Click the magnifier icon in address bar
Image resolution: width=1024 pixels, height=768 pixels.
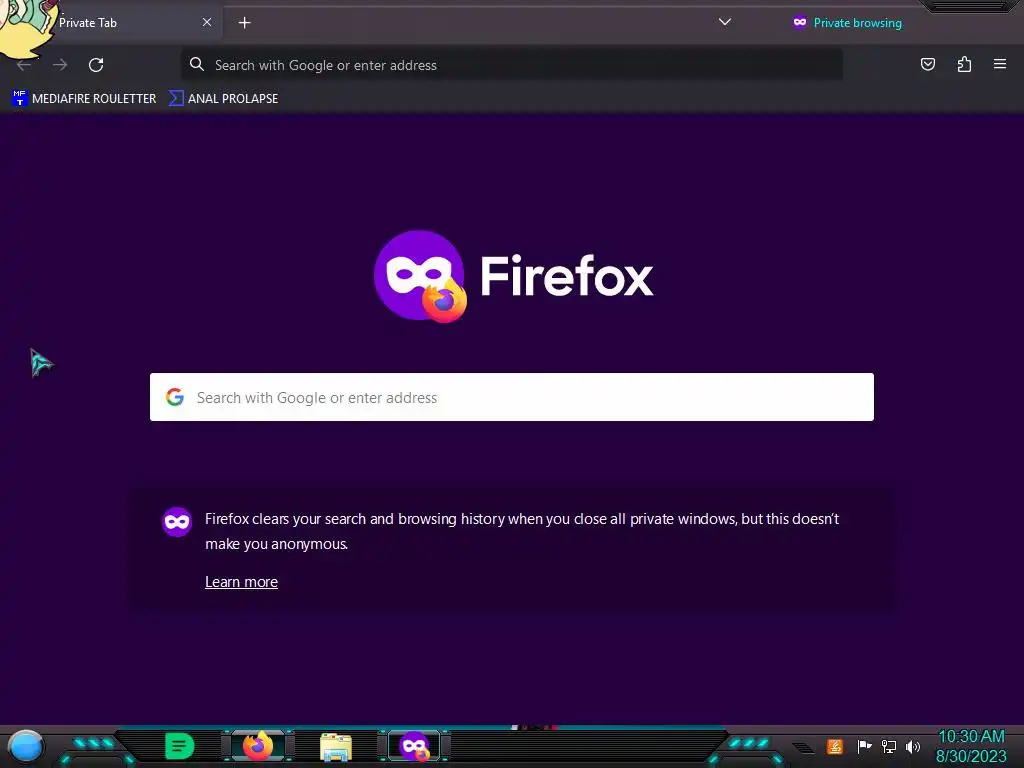pos(197,64)
